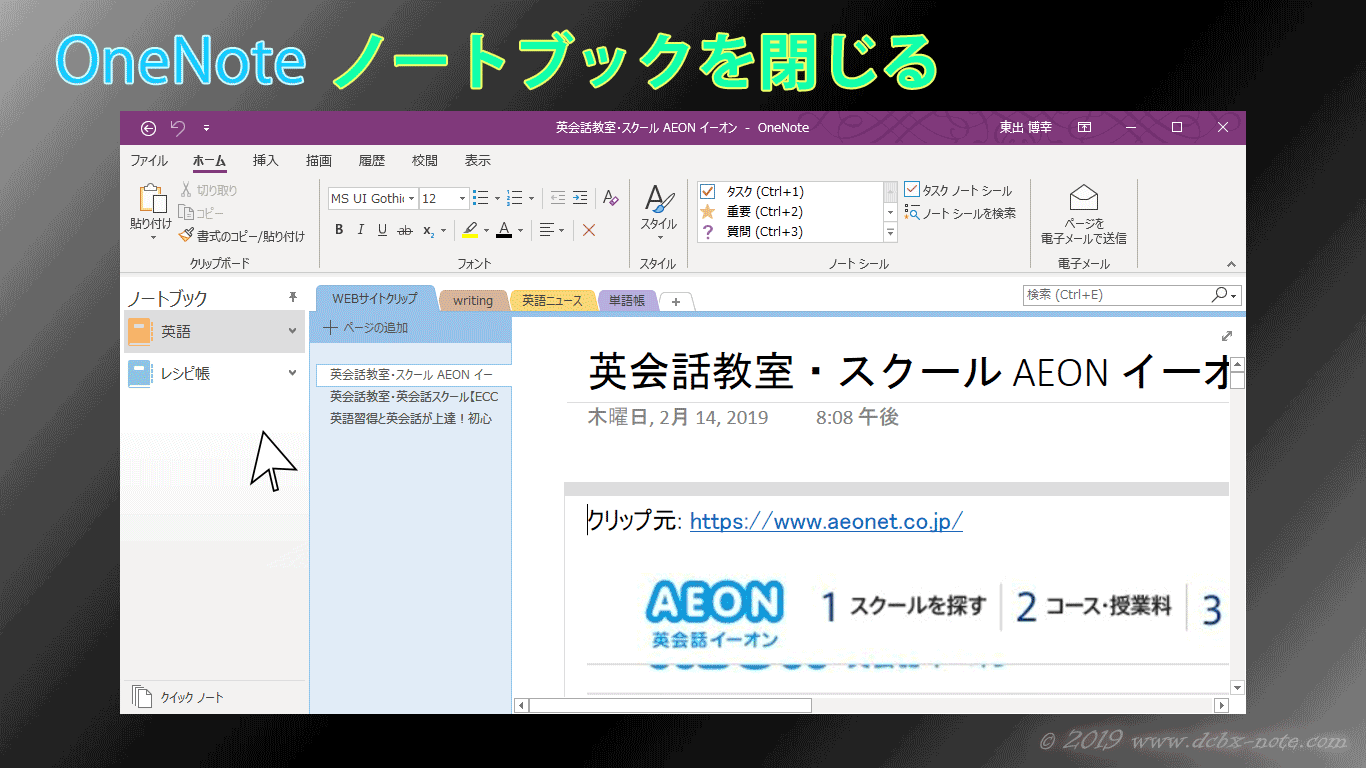Switch to the 表示 ribbon tab
Screen dimensions: 1366x768
477,160
